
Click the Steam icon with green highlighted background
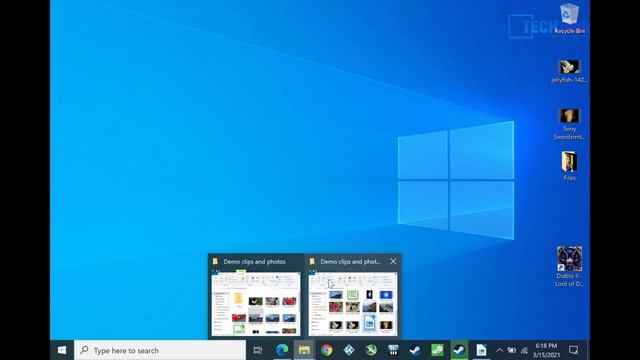(x=459, y=350)
